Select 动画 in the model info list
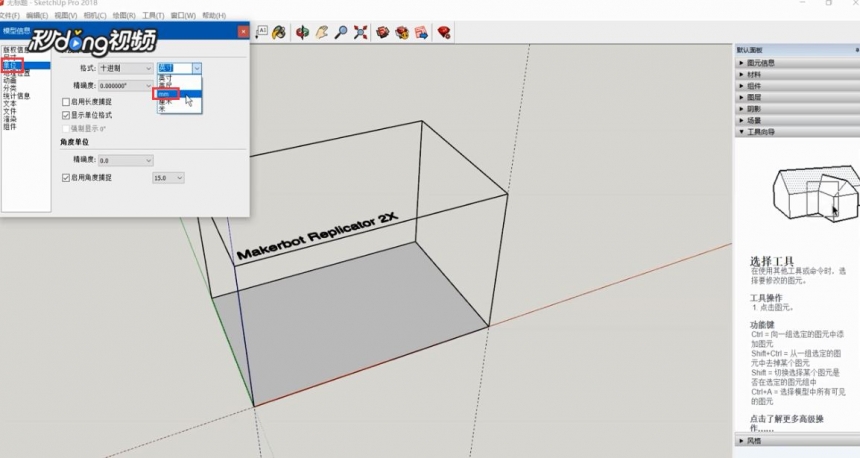860x458 pixels. point(26,81)
